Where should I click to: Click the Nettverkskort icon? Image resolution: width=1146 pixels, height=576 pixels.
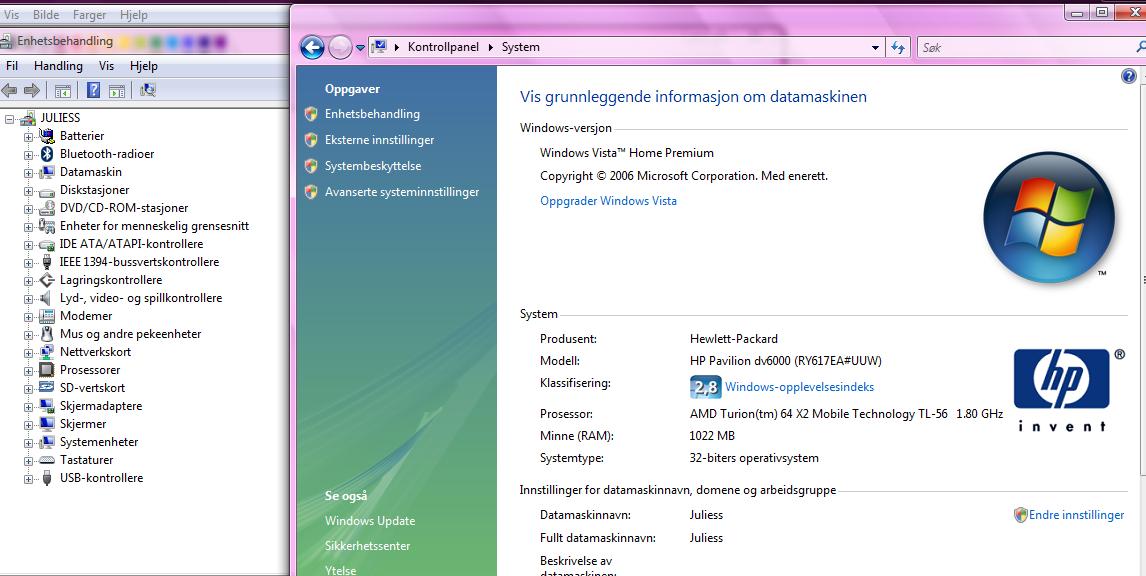[x=47, y=352]
